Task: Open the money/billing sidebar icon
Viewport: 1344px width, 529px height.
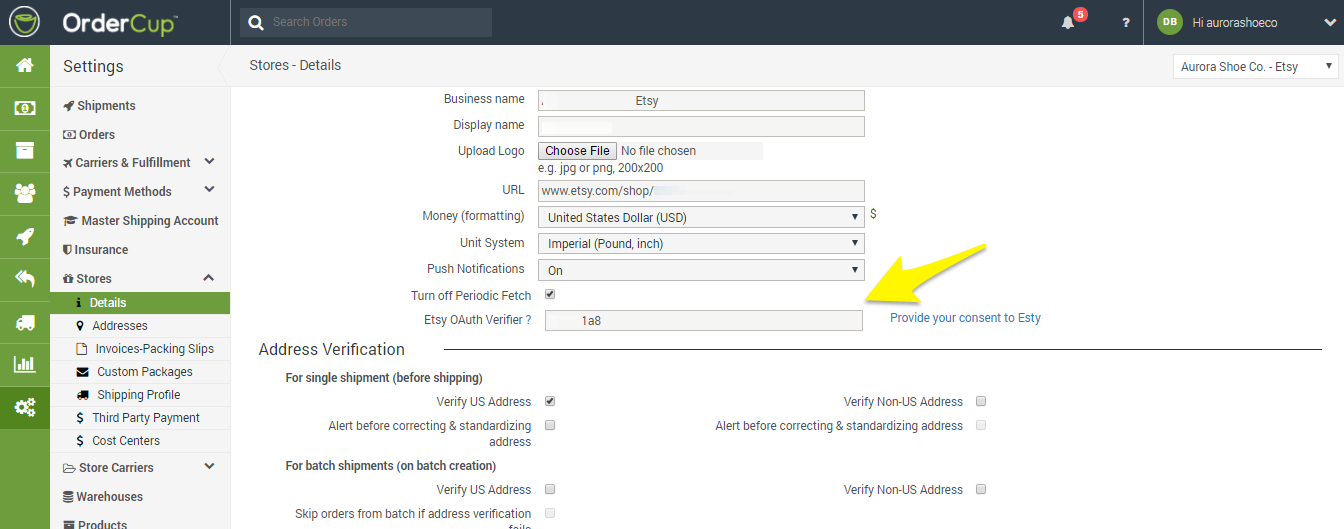Action: (x=25, y=108)
